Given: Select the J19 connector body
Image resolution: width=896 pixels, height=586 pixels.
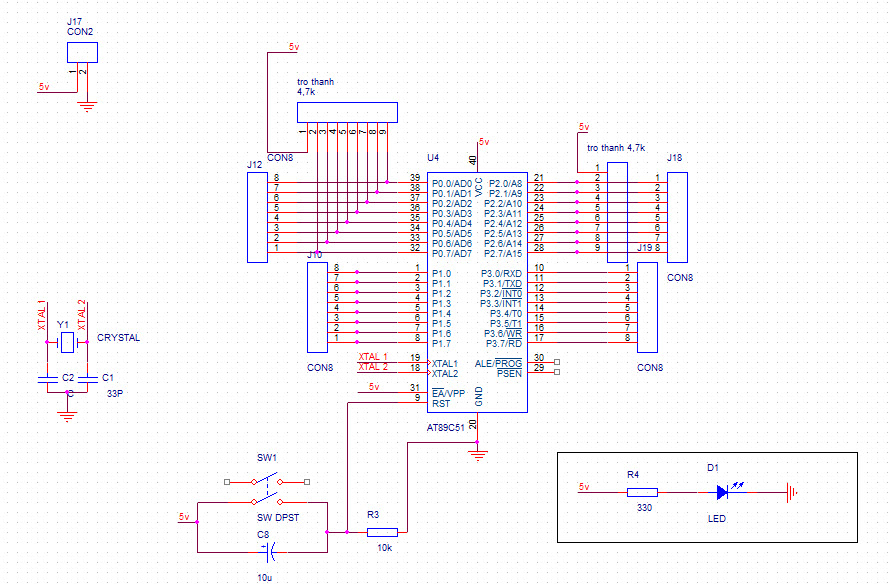Looking at the screenshot, I should [x=647, y=307].
